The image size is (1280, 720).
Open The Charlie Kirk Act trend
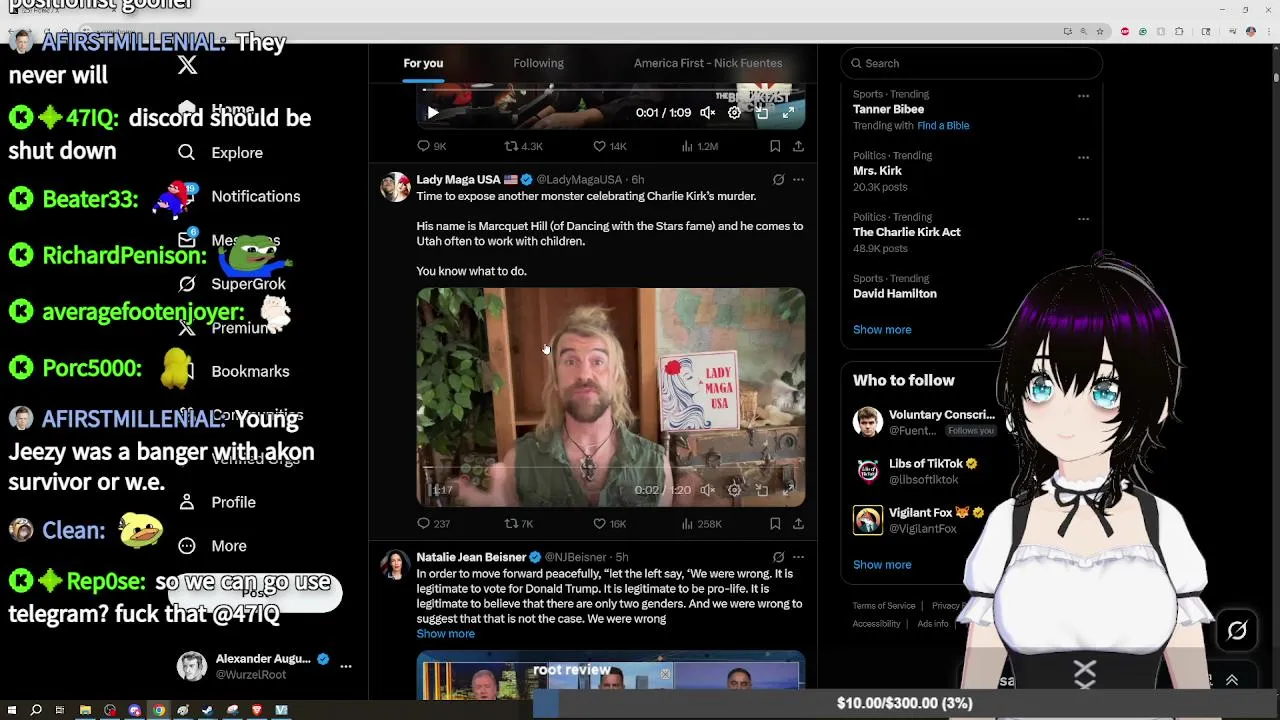906,232
